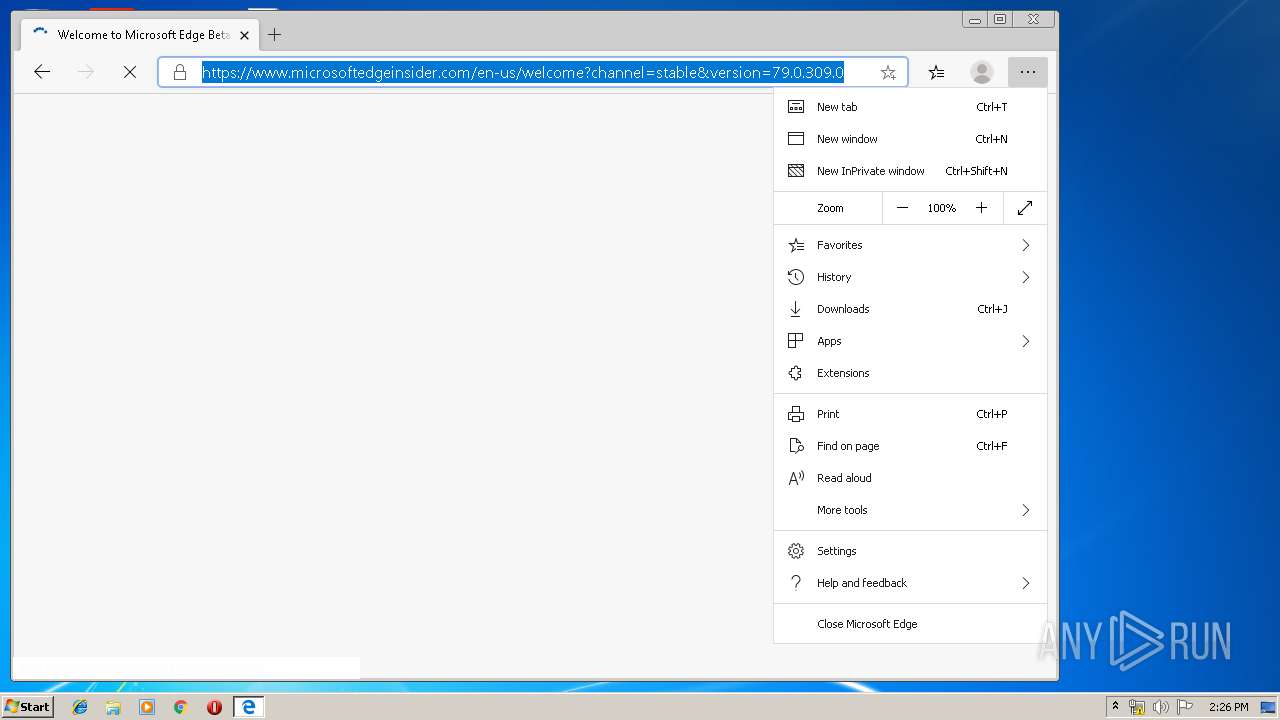
Task: Select the Edge taskbar button
Action: tap(248, 707)
